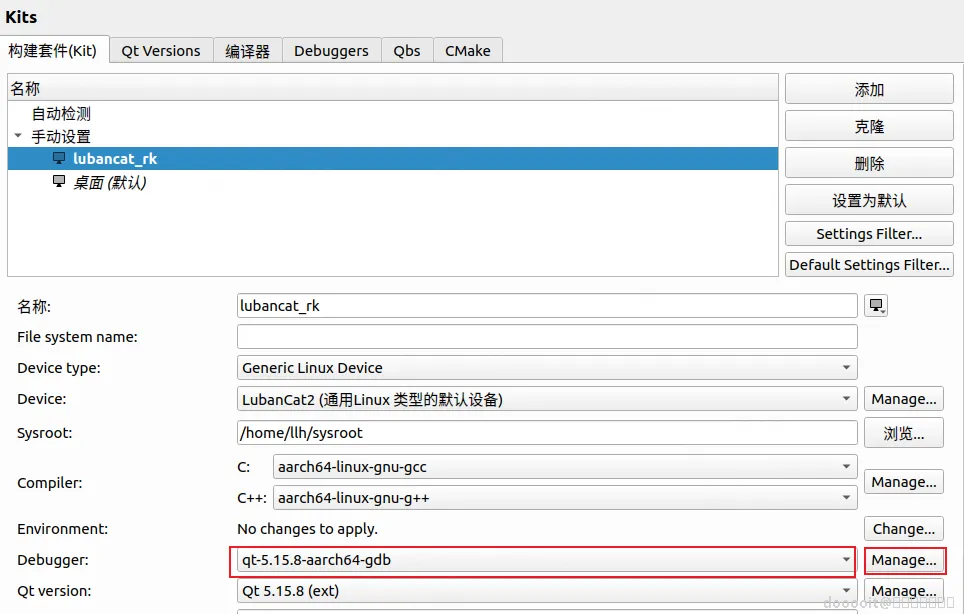This screenshot has width=964, height=614.
Task: Switch to the Debuggers tab
Action: (x=331, y=50)
